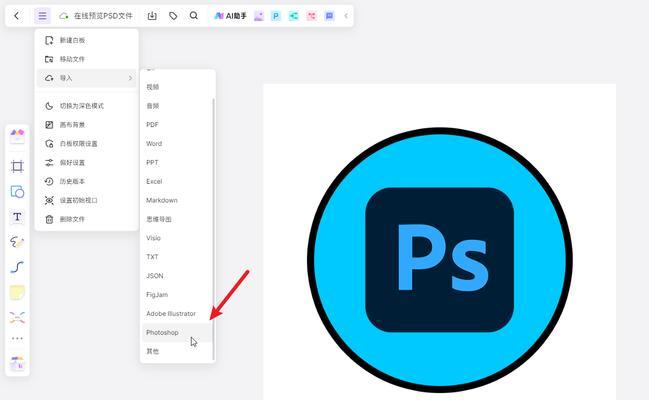Viewport: 649px width, 400px height.
Task: Click the AI image generation icon
Action: (259, 16)
